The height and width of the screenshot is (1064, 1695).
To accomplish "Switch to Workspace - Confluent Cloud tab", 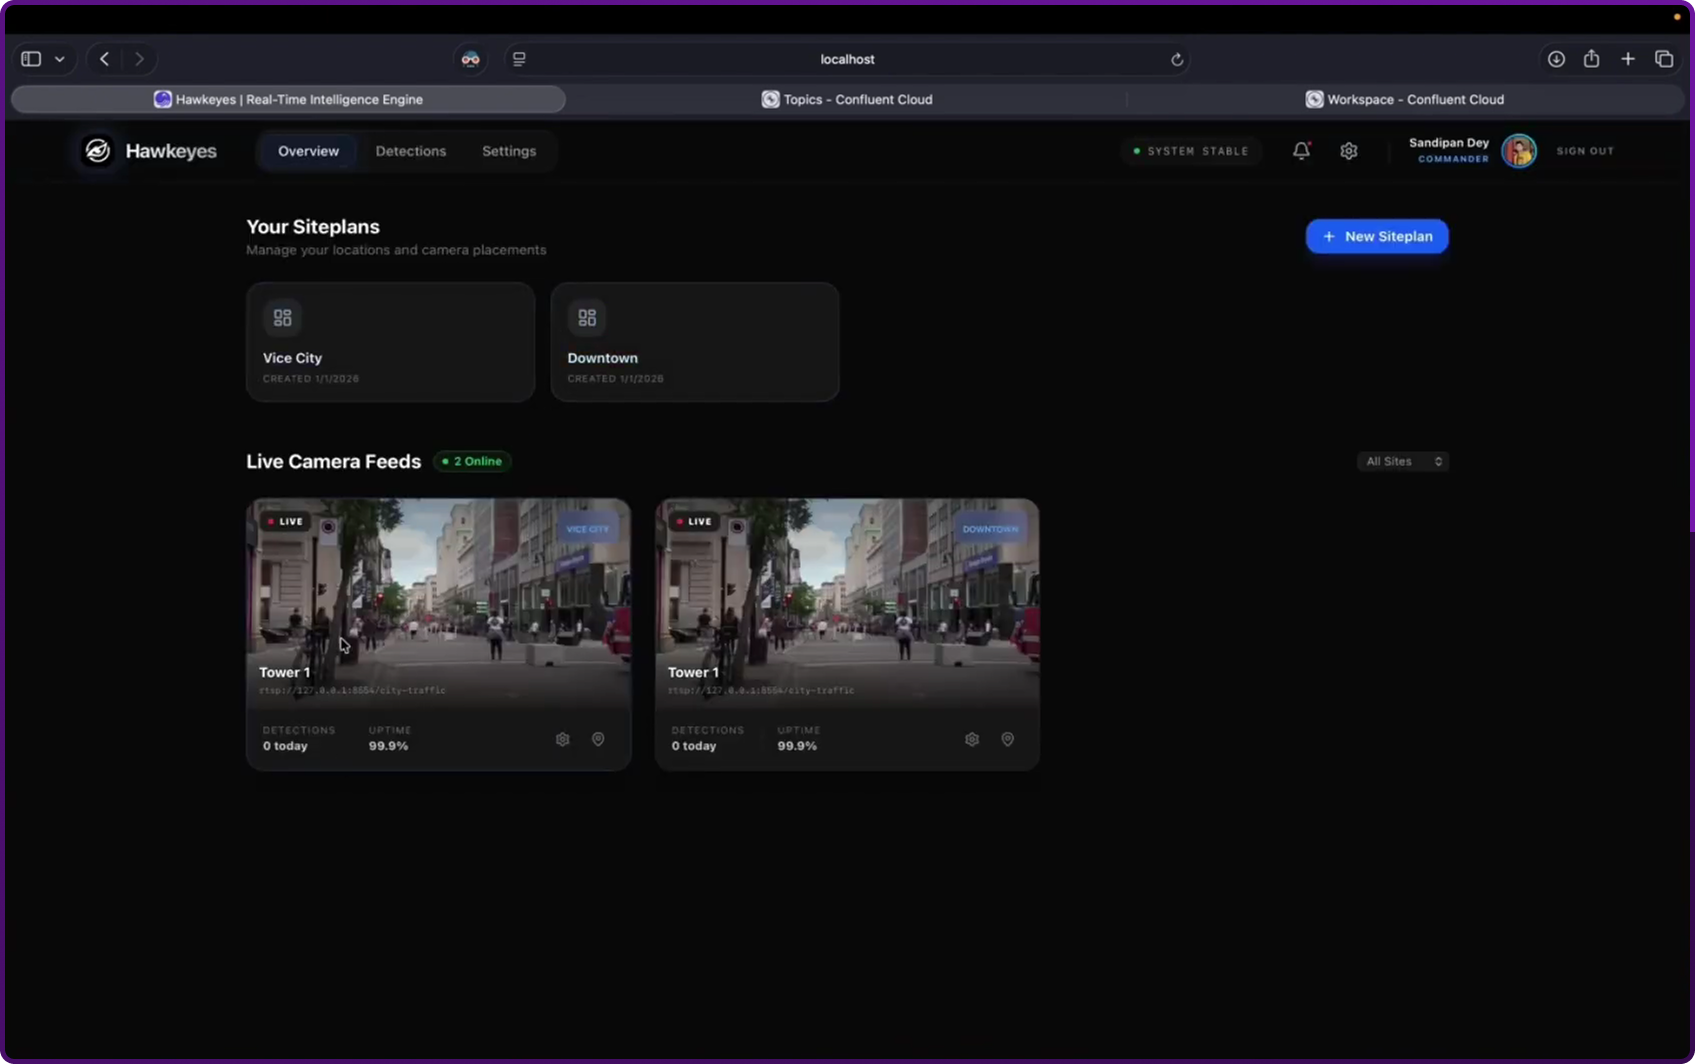I will point(1404,99).
